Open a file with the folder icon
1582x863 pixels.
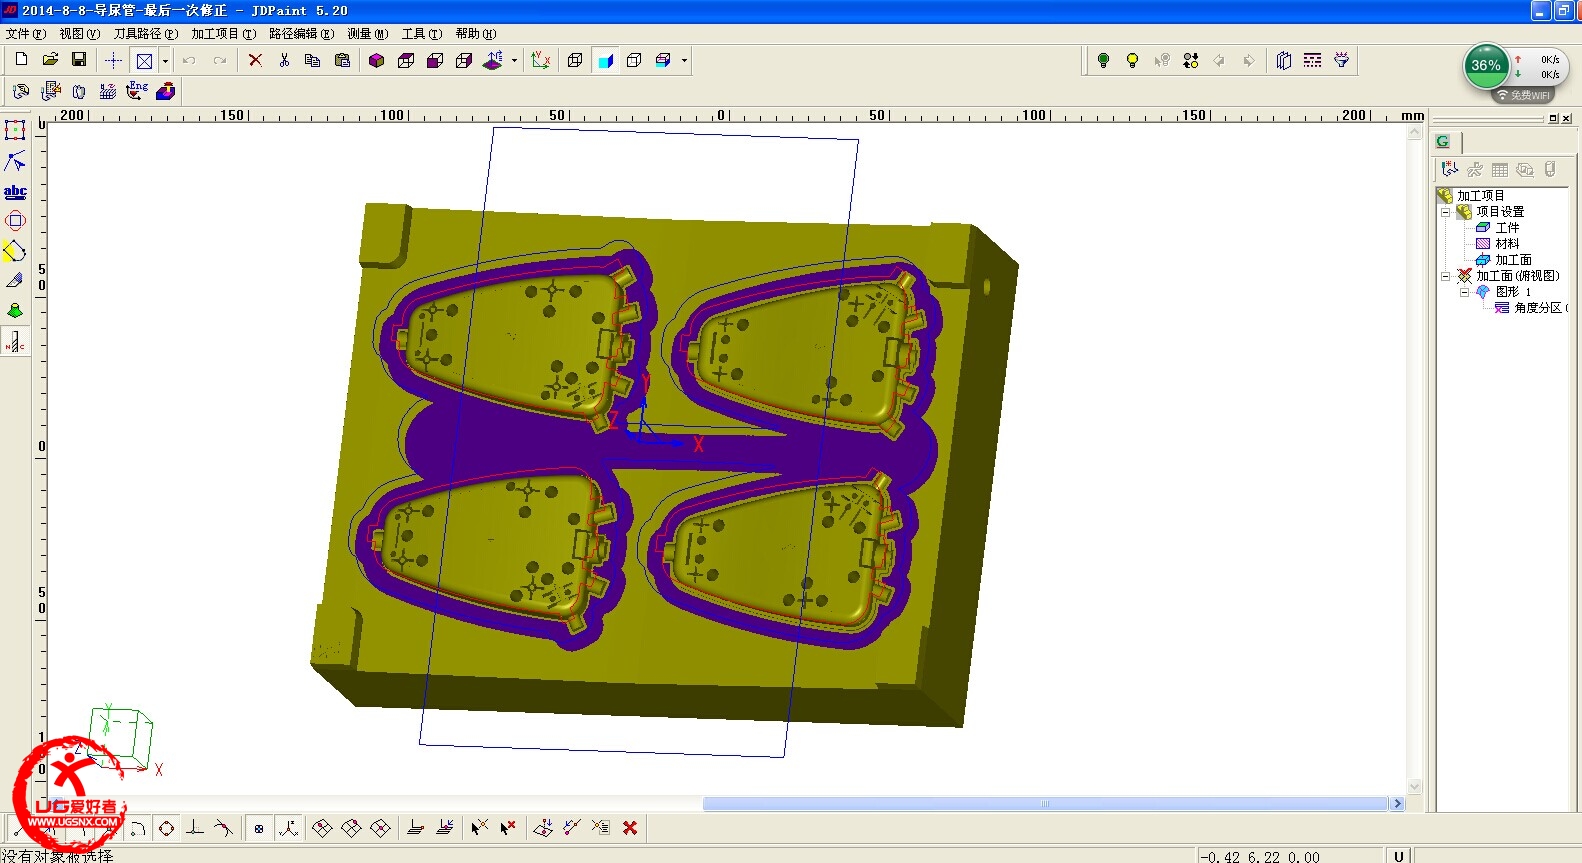[50, 60]
